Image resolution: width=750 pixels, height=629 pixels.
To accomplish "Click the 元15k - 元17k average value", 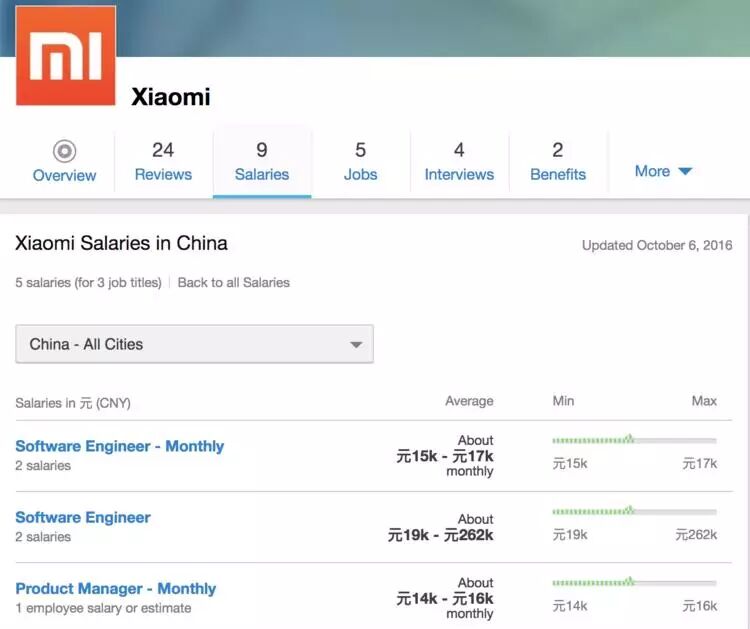I will pos(445,456).
